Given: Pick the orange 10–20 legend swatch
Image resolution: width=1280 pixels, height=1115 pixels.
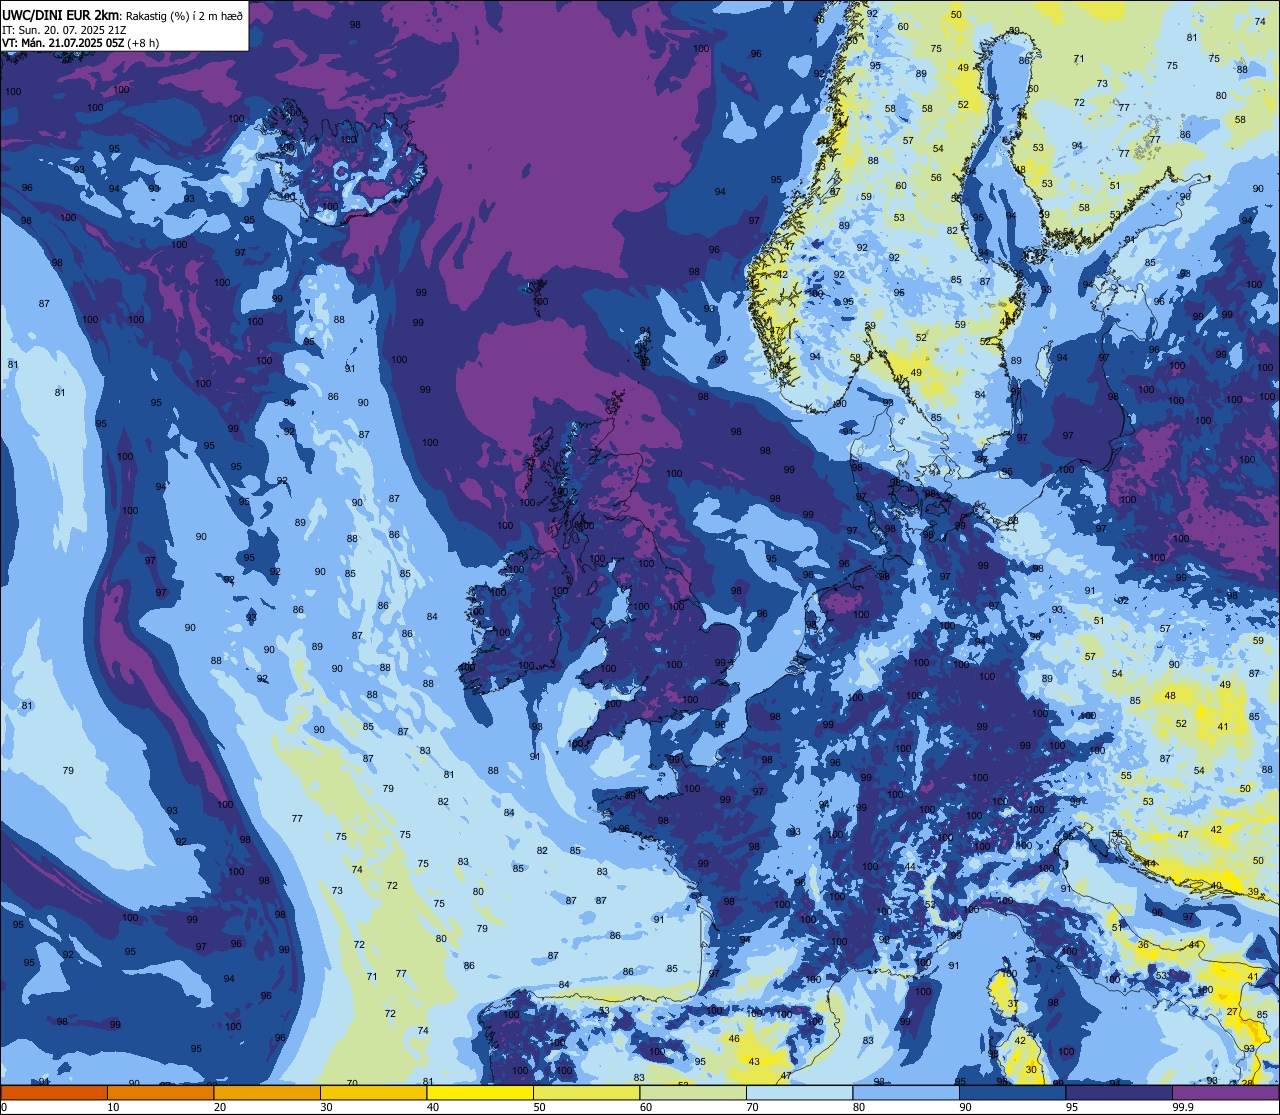Looking at the screenshot, I should tap(160, 1092).
